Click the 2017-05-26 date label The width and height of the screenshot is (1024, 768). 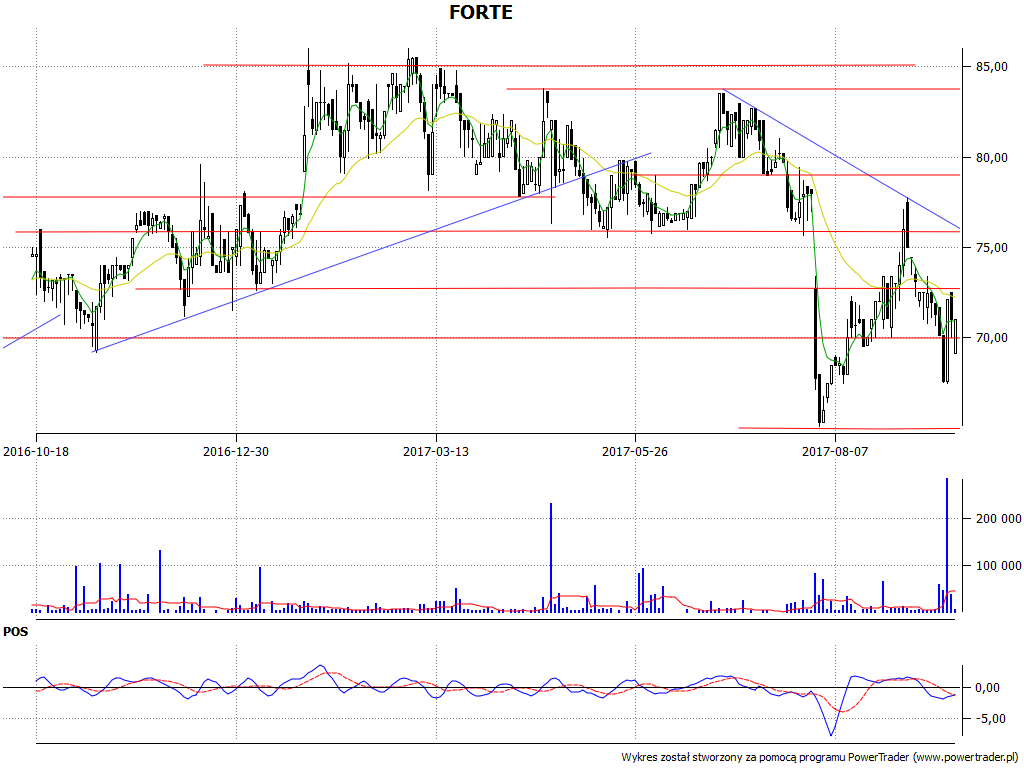click(635, 451)
